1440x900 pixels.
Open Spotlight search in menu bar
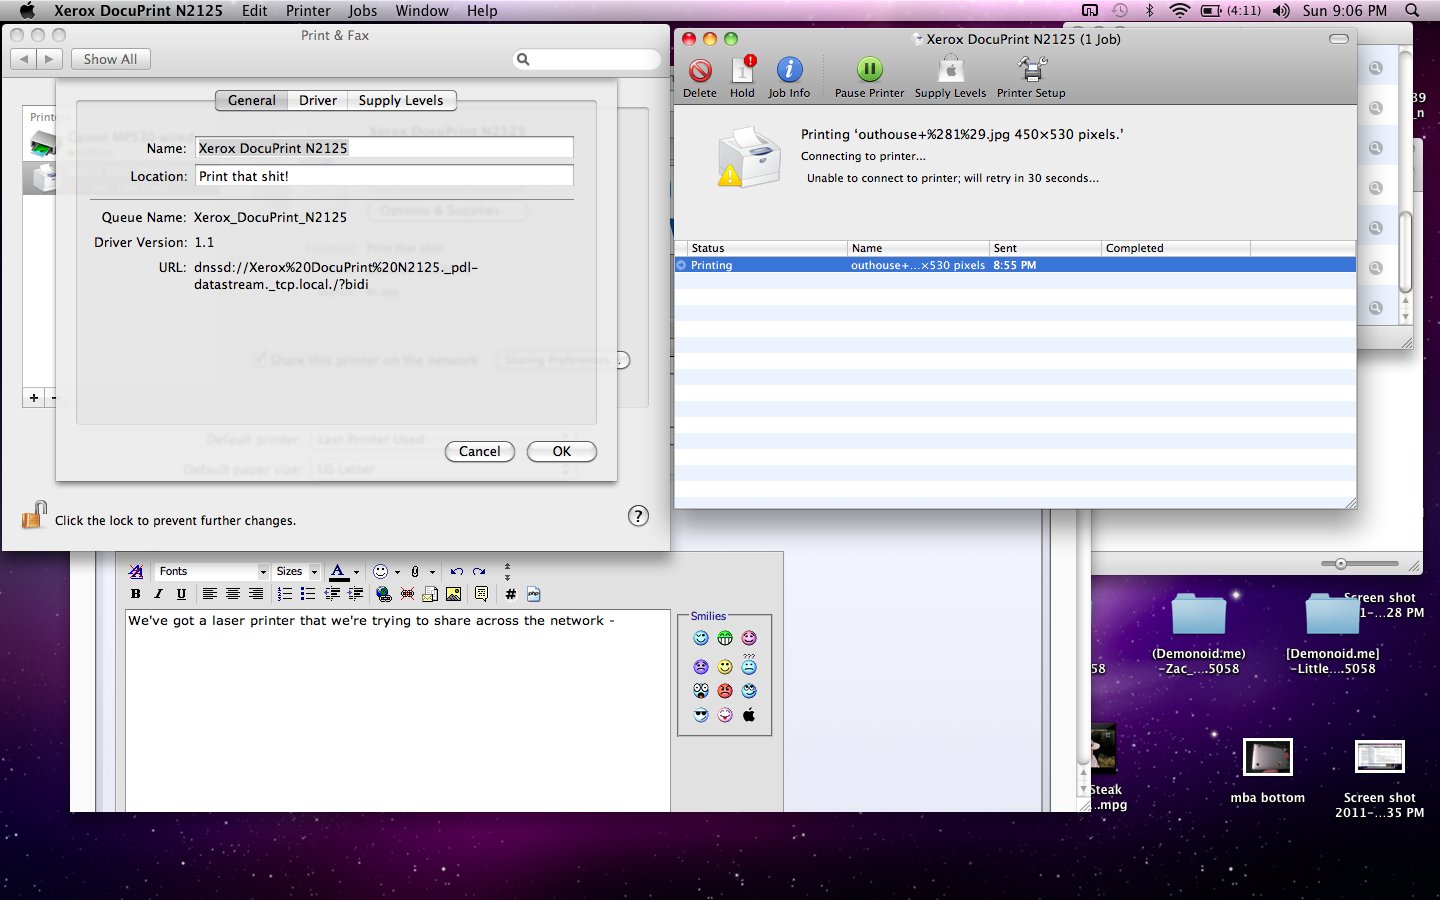coord(1412,11)
